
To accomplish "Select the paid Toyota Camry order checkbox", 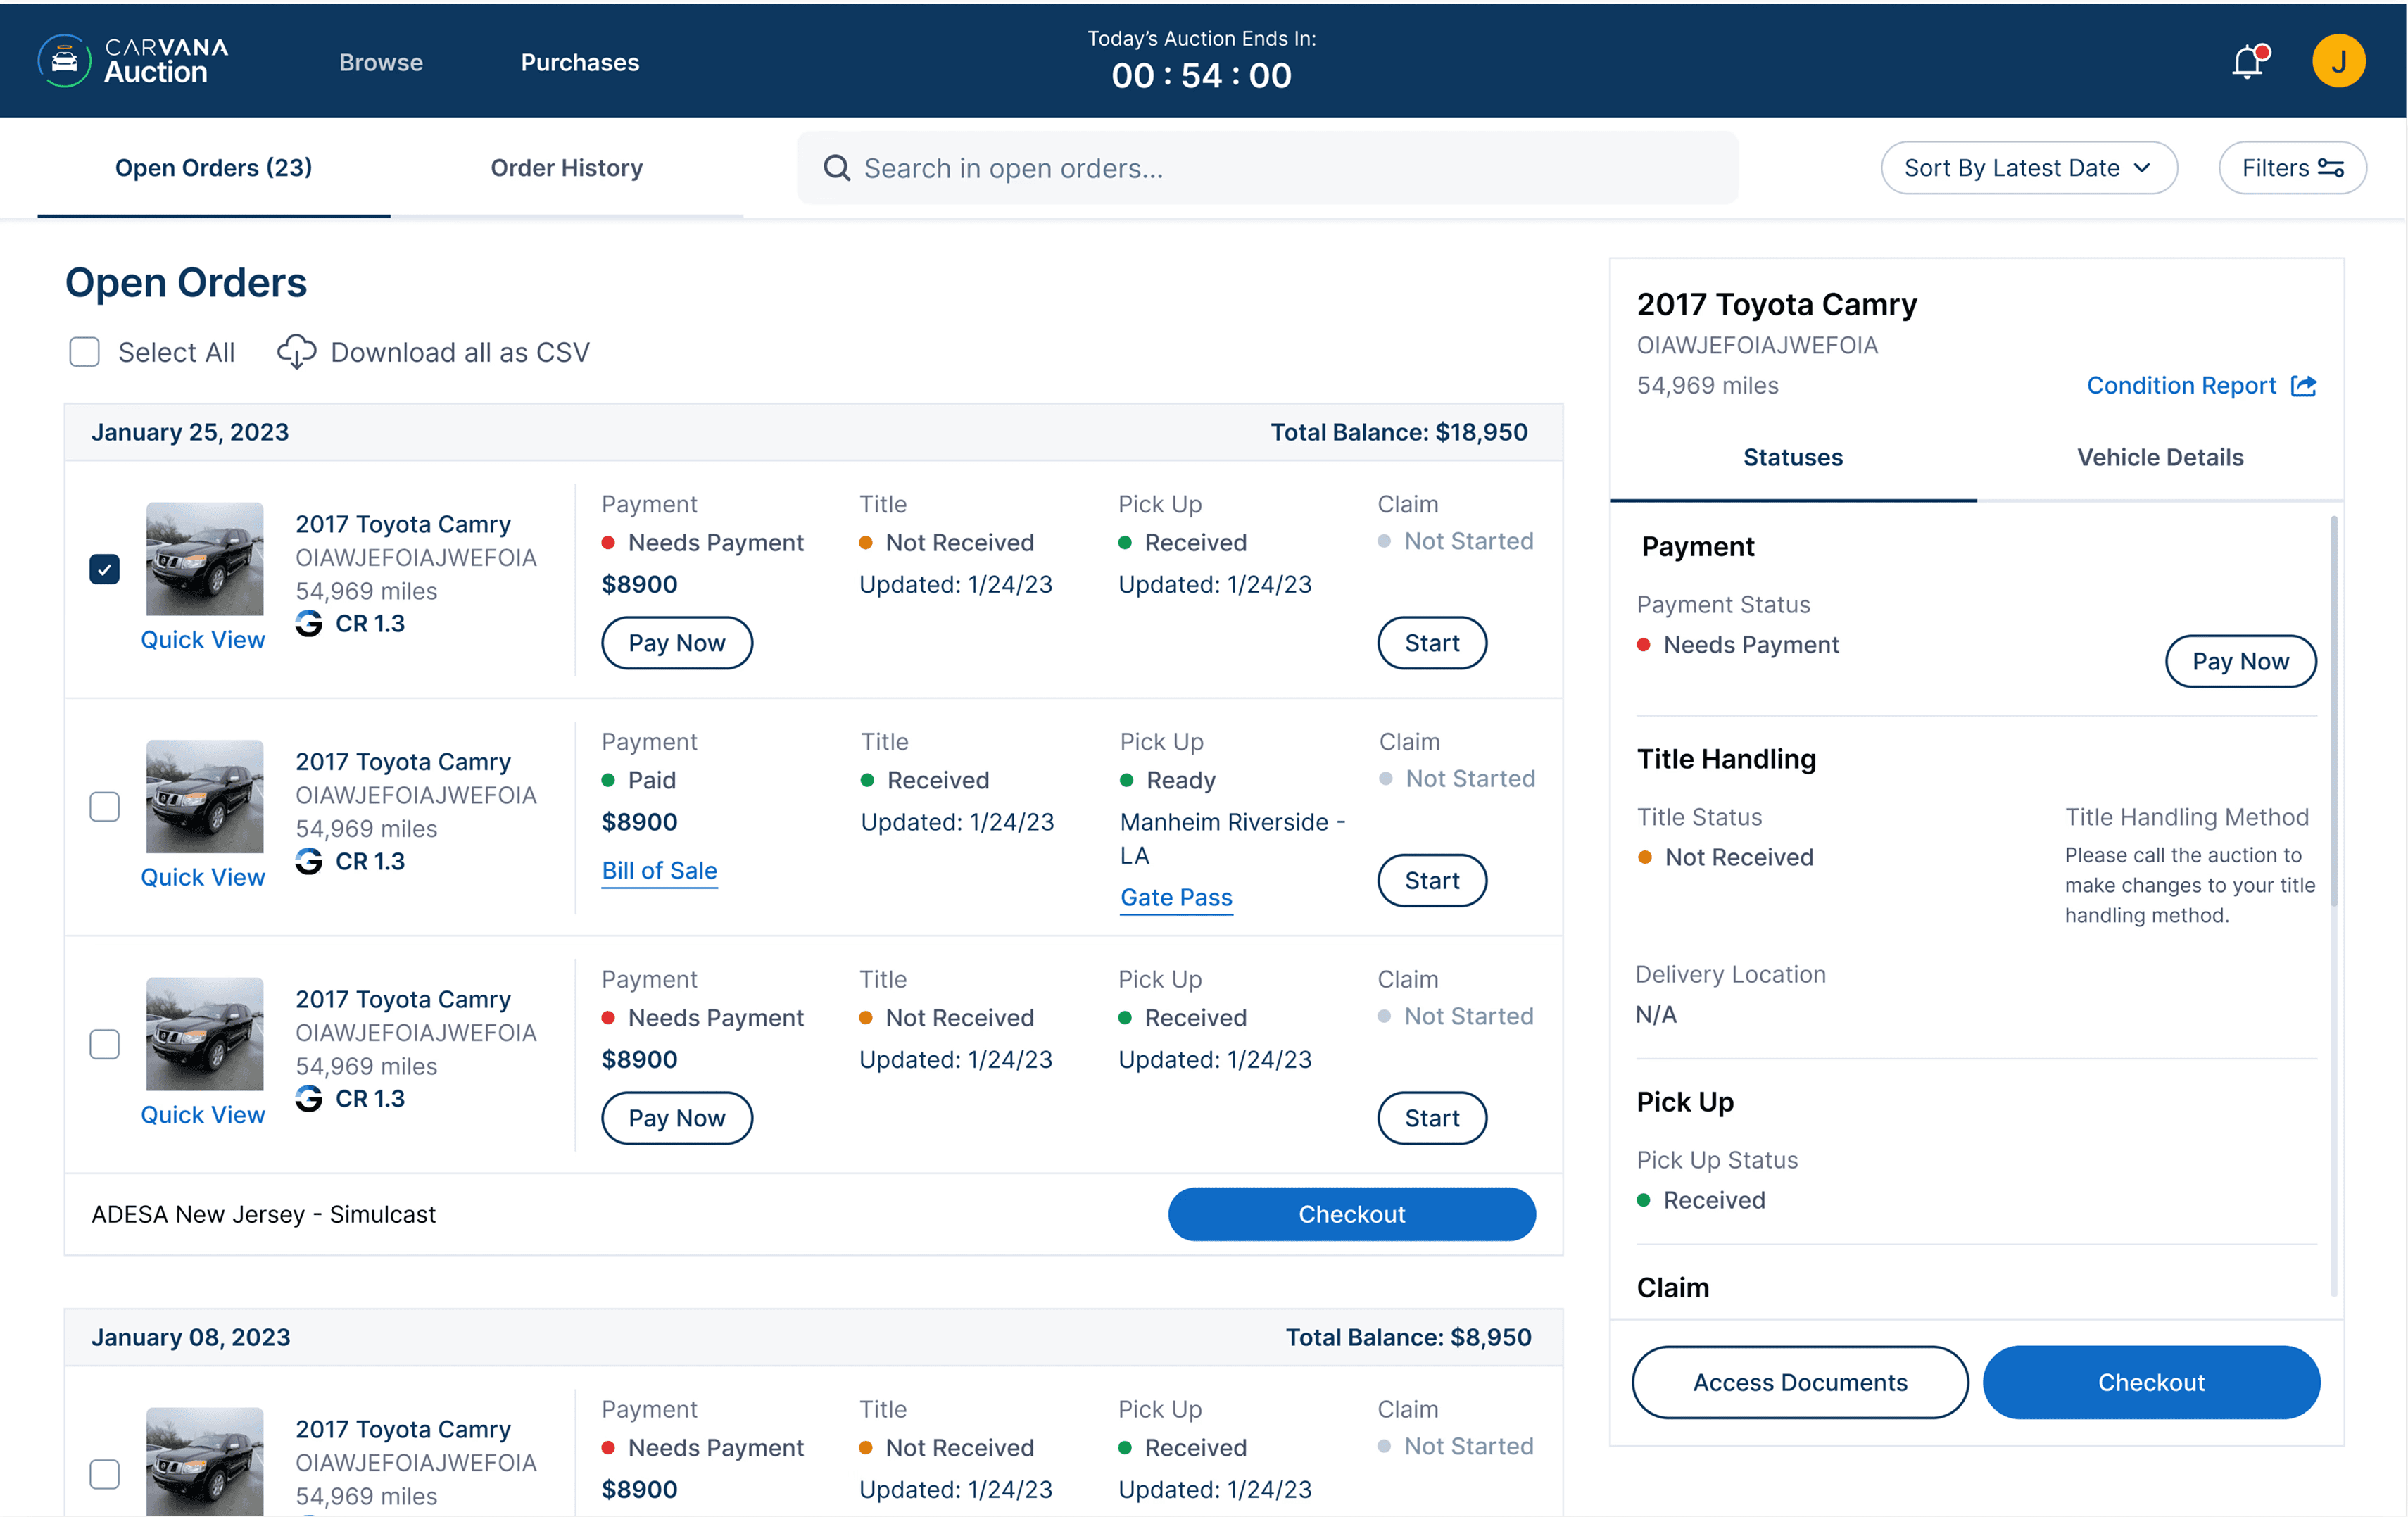I will [104, 807].
